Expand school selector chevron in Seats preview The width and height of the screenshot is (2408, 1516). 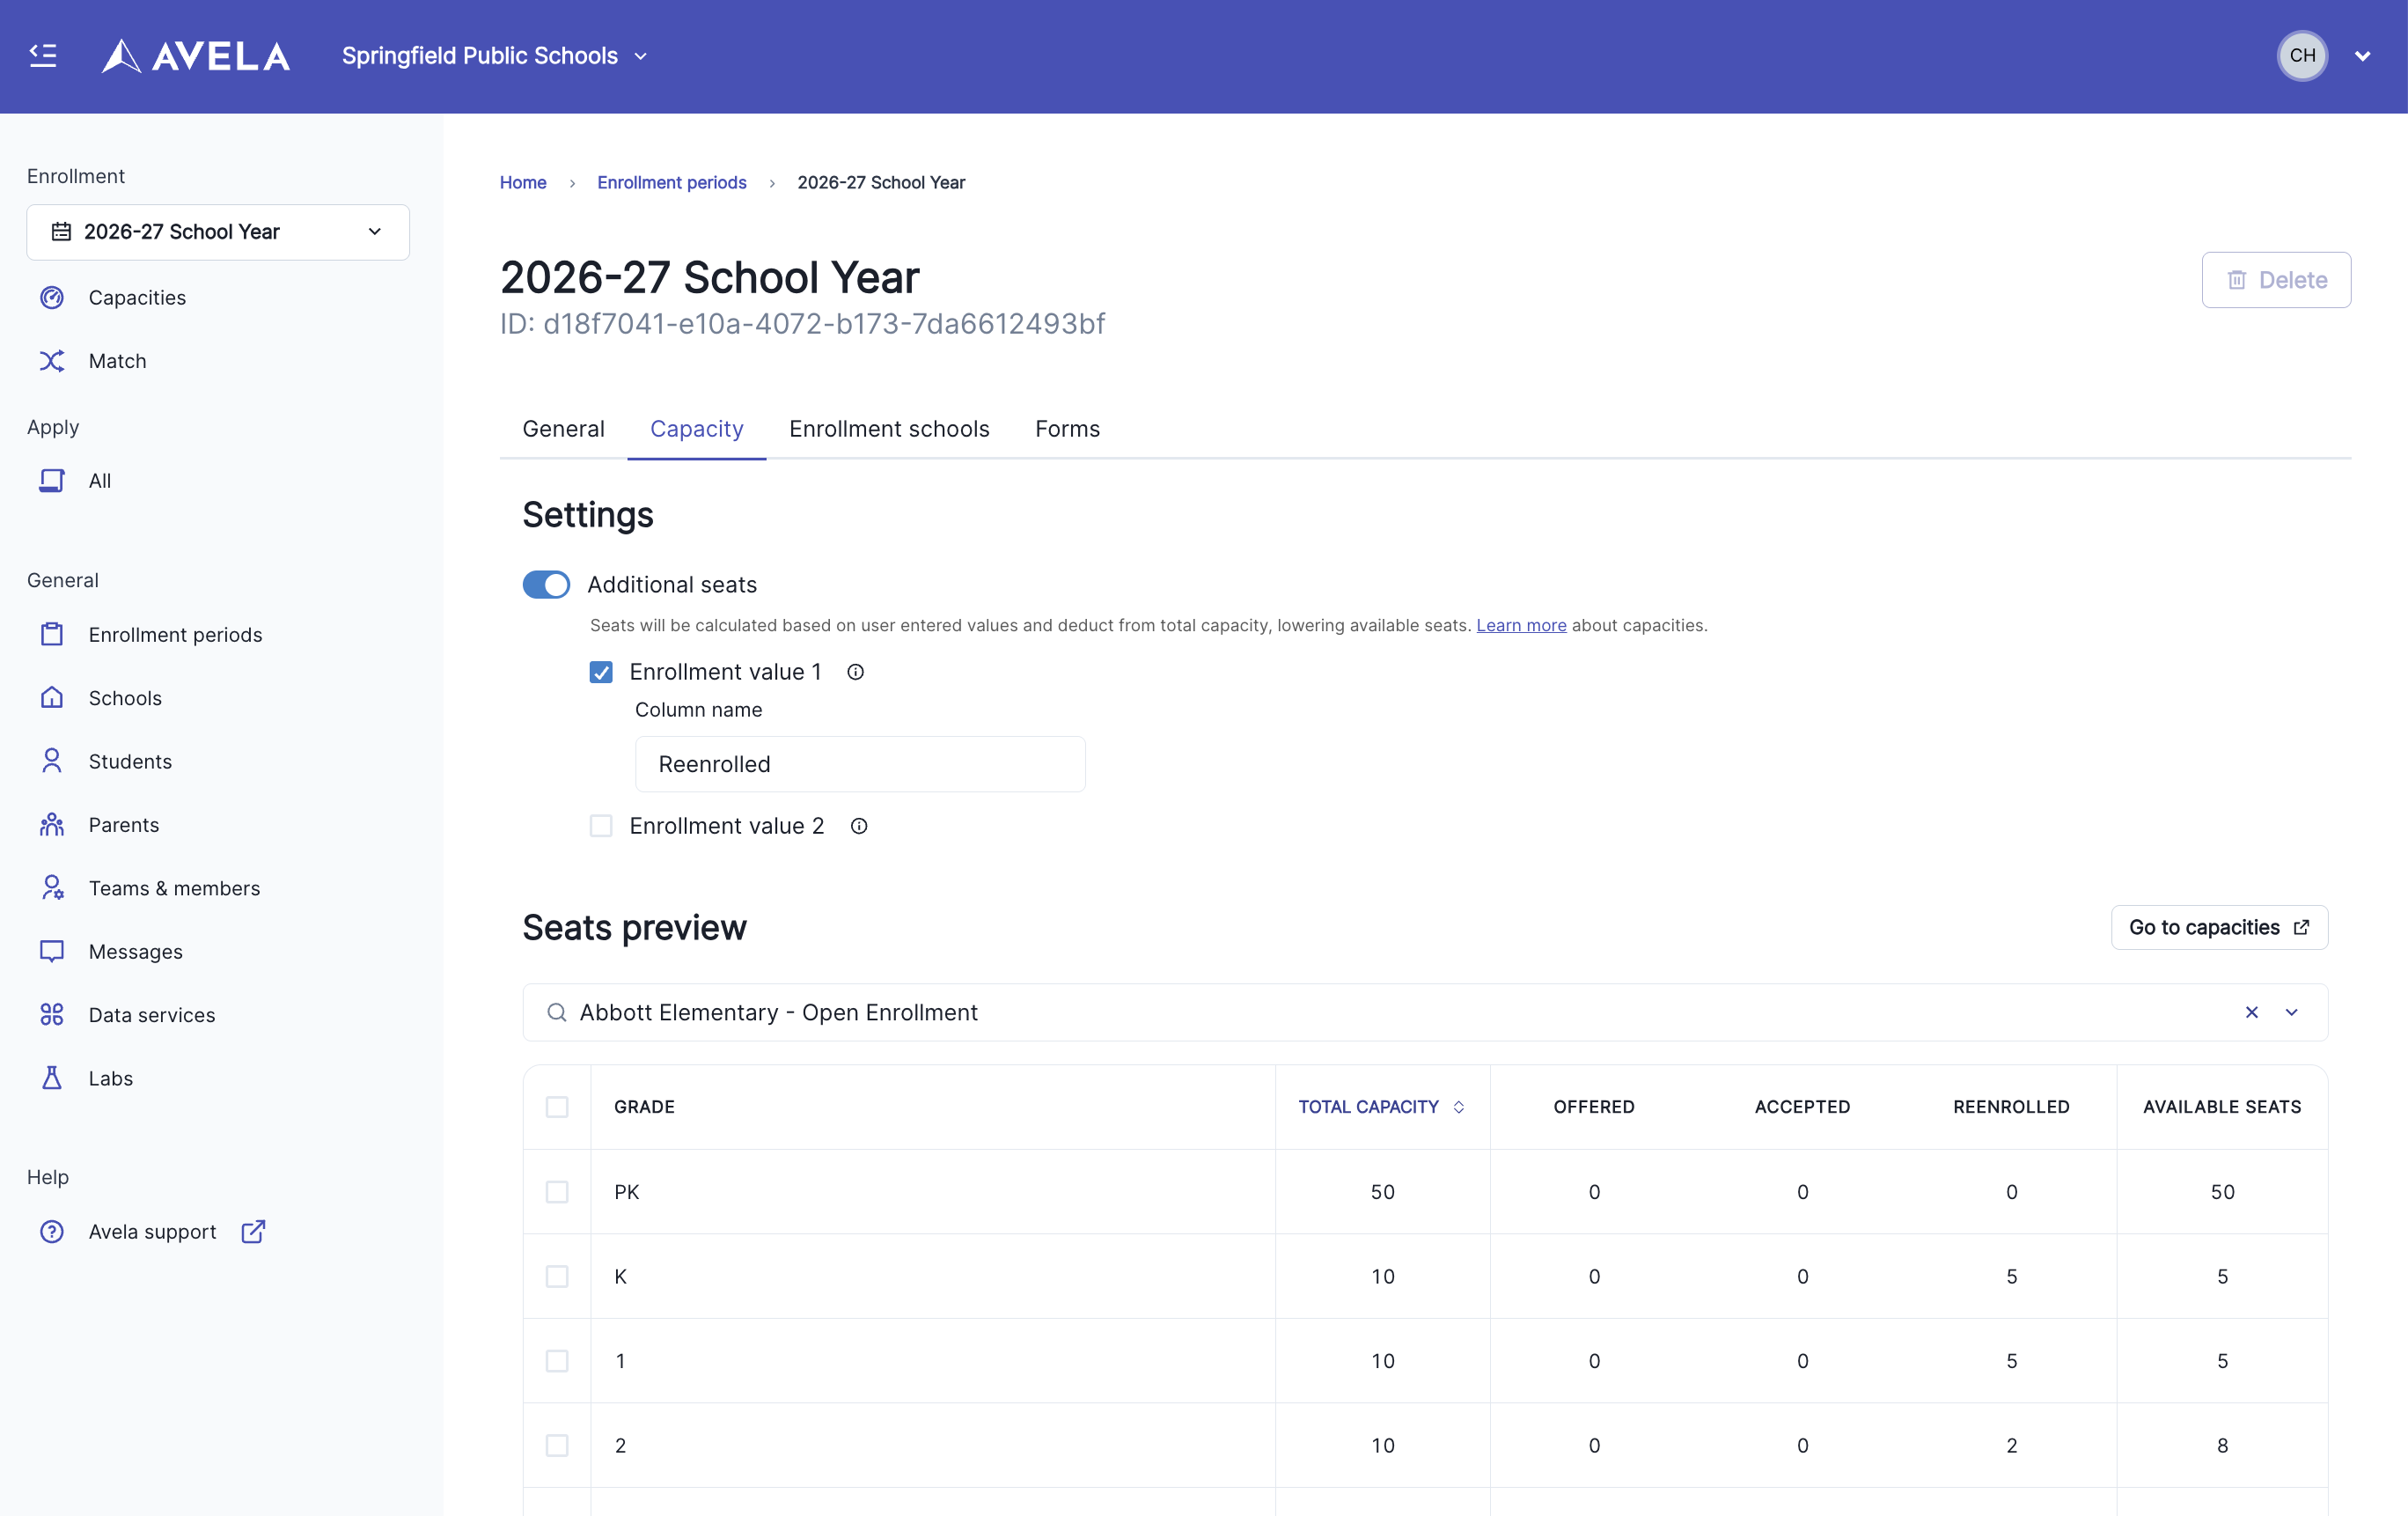pyautogui.click(x=2292, y=1012)
